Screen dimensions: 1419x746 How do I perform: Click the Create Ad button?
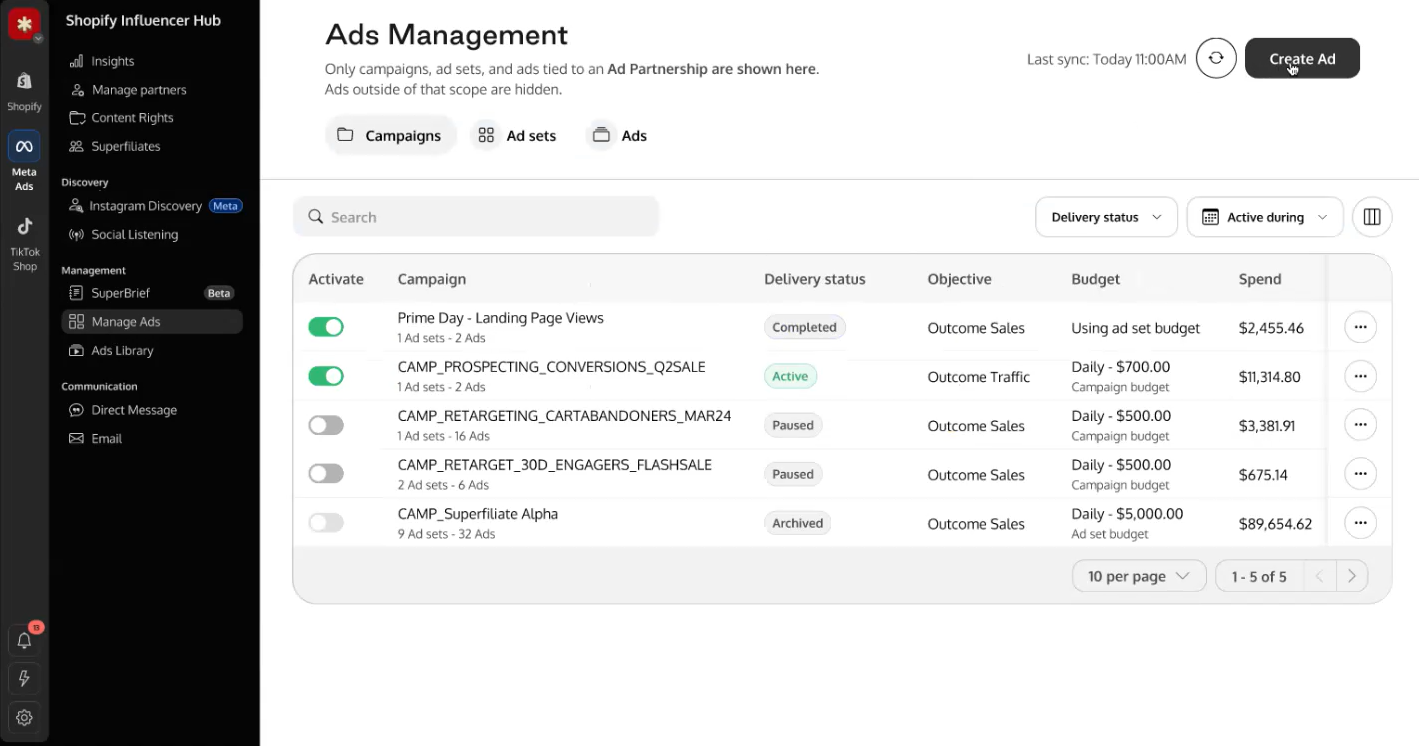[1302, 58]
